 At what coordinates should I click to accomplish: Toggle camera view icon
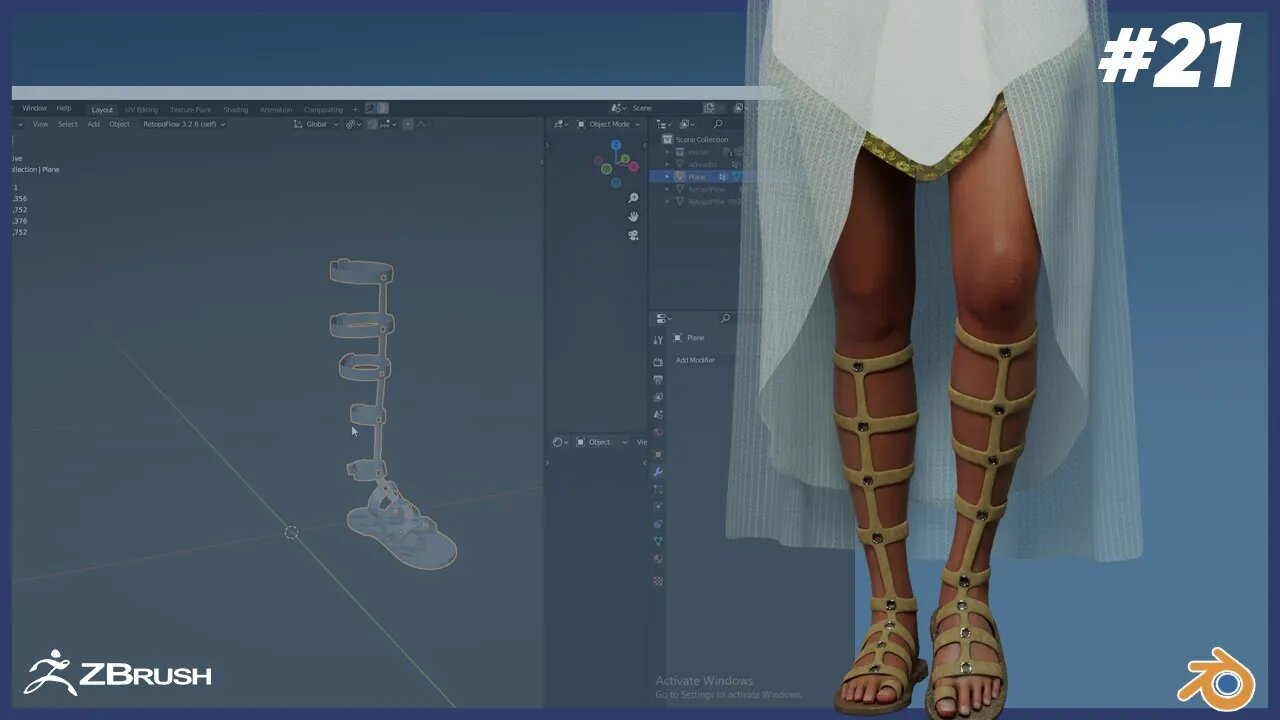(x=633, y=235)
